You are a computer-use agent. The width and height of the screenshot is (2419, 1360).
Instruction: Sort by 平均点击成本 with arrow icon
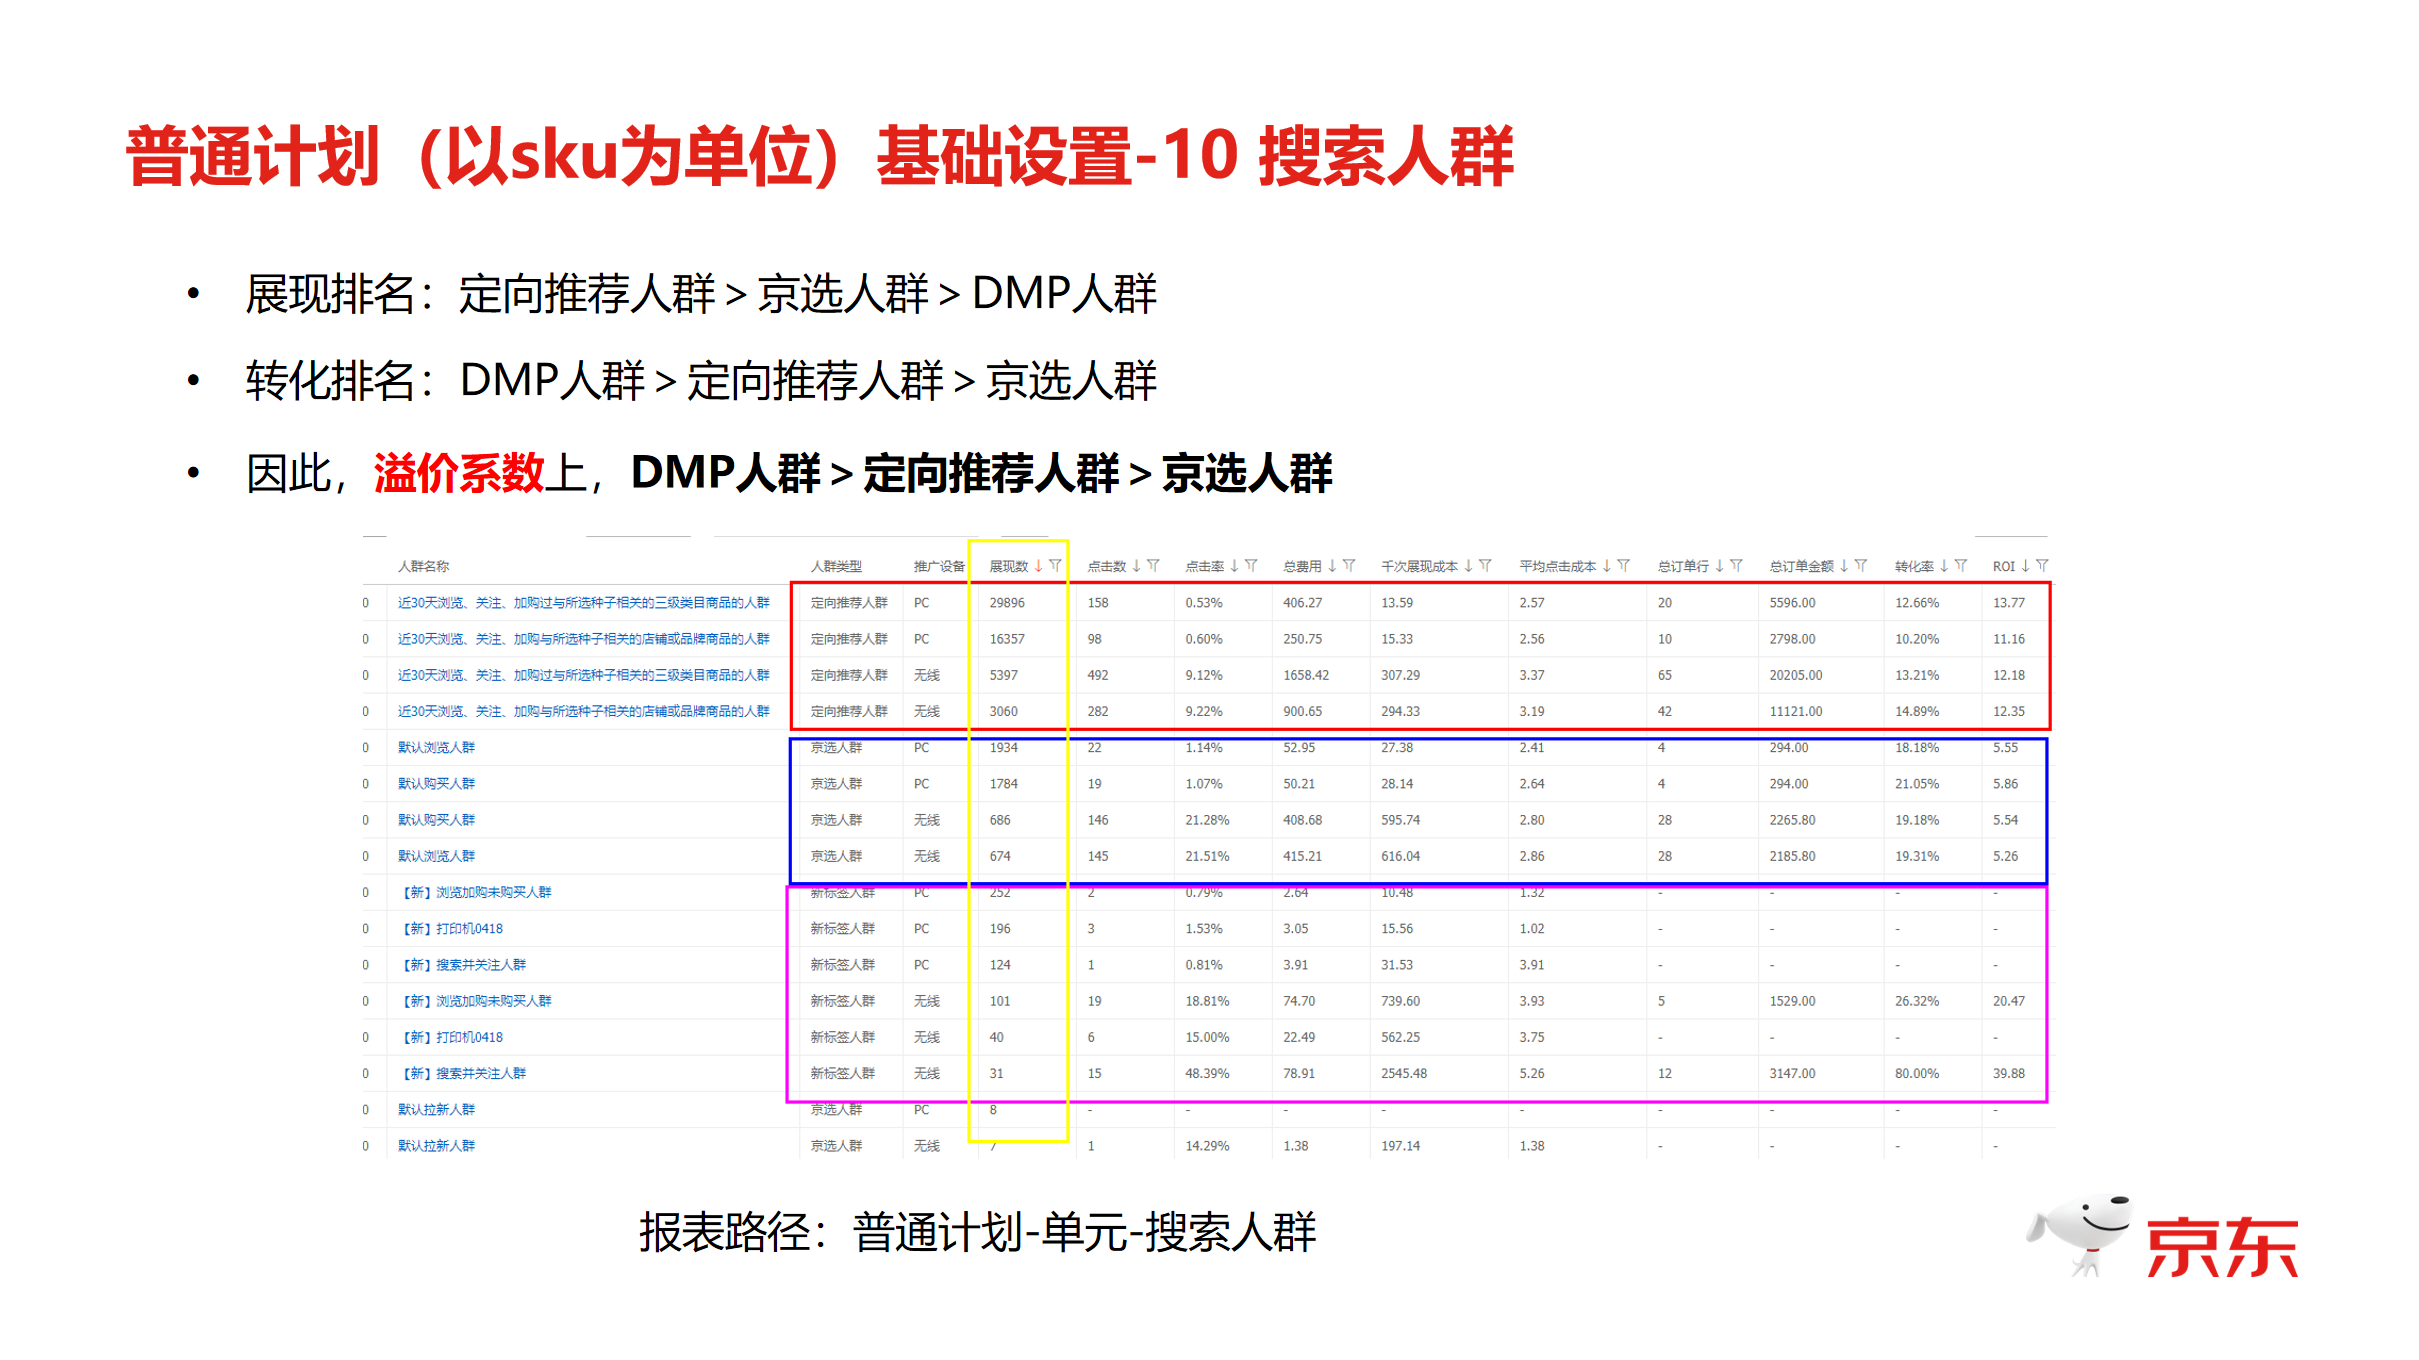pos(1606,566)
